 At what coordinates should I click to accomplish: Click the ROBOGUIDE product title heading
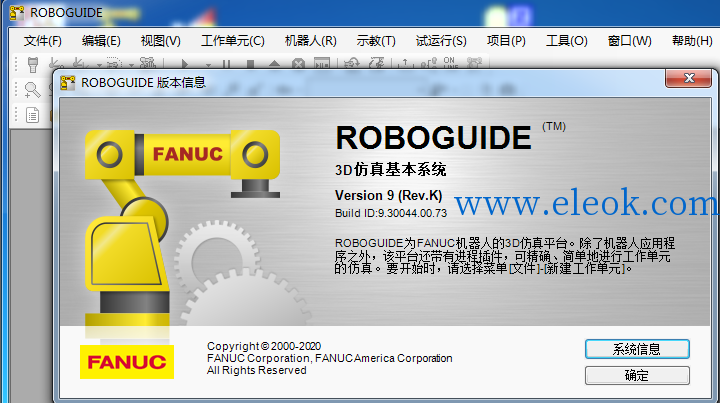[433, 138]
